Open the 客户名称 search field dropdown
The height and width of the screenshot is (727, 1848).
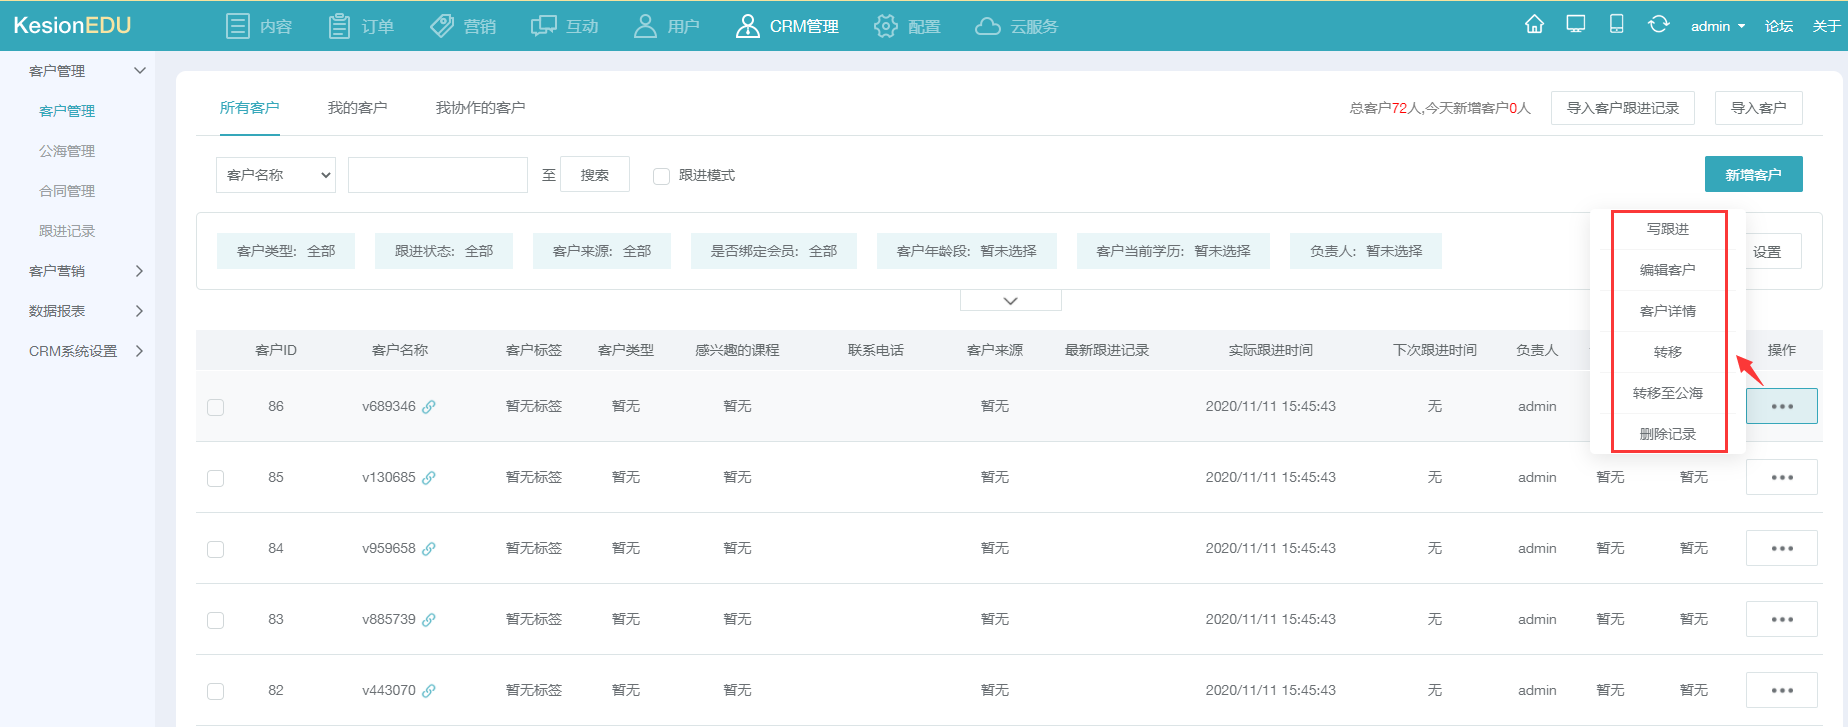point(276,175)
